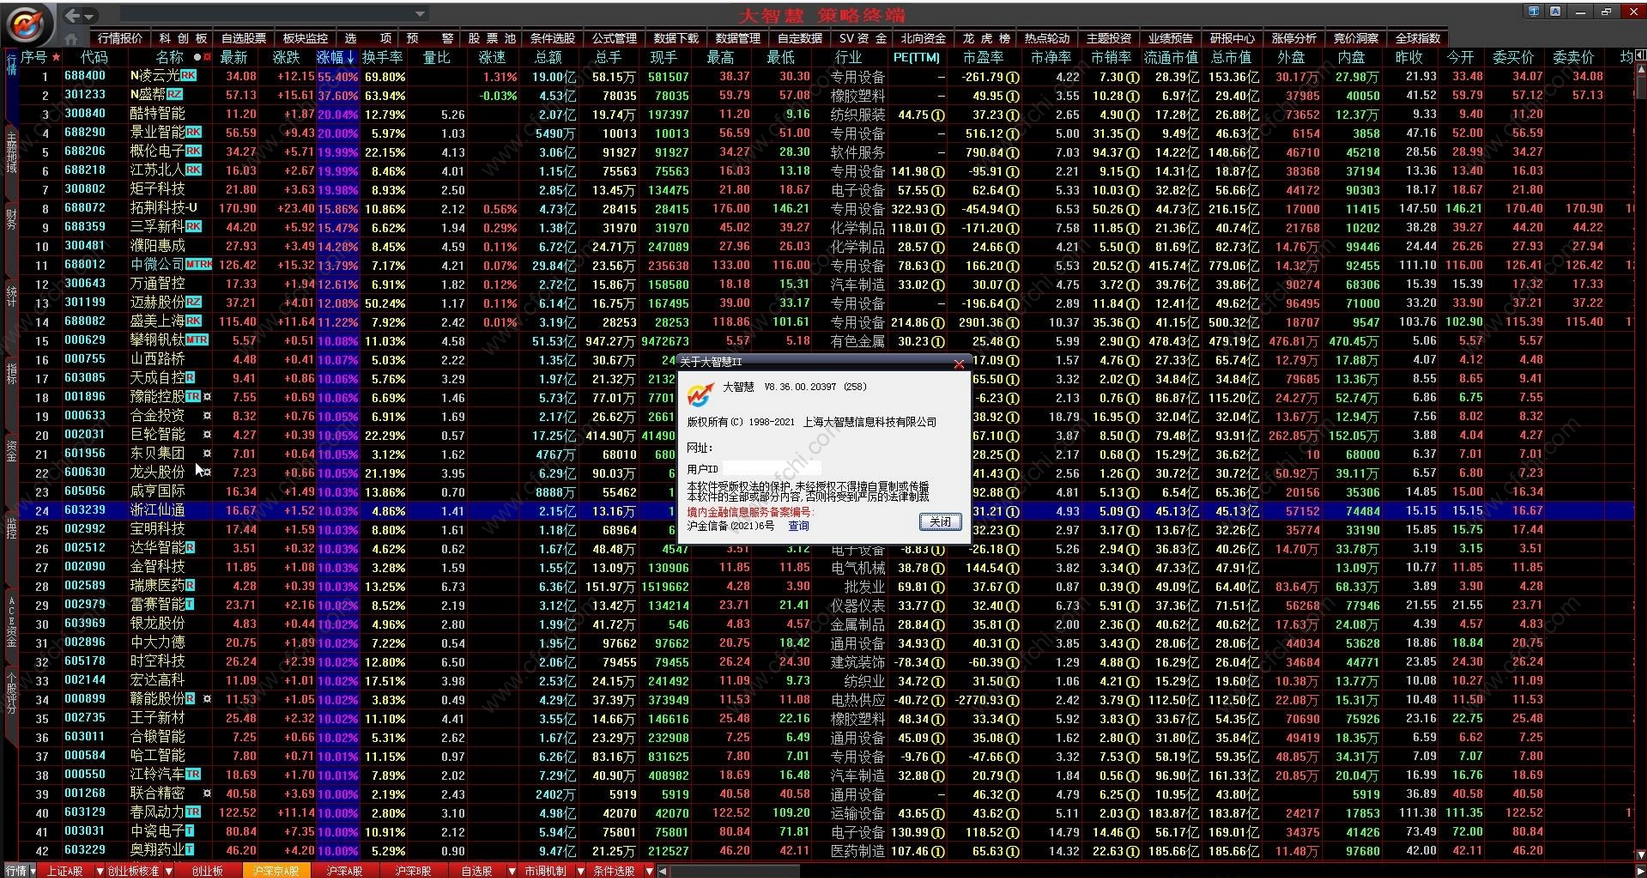Image resolution: width=1647 pixels, height=878 pixels.
Task: Click the white dot marker in 名称 header
Action: [197, 58]
